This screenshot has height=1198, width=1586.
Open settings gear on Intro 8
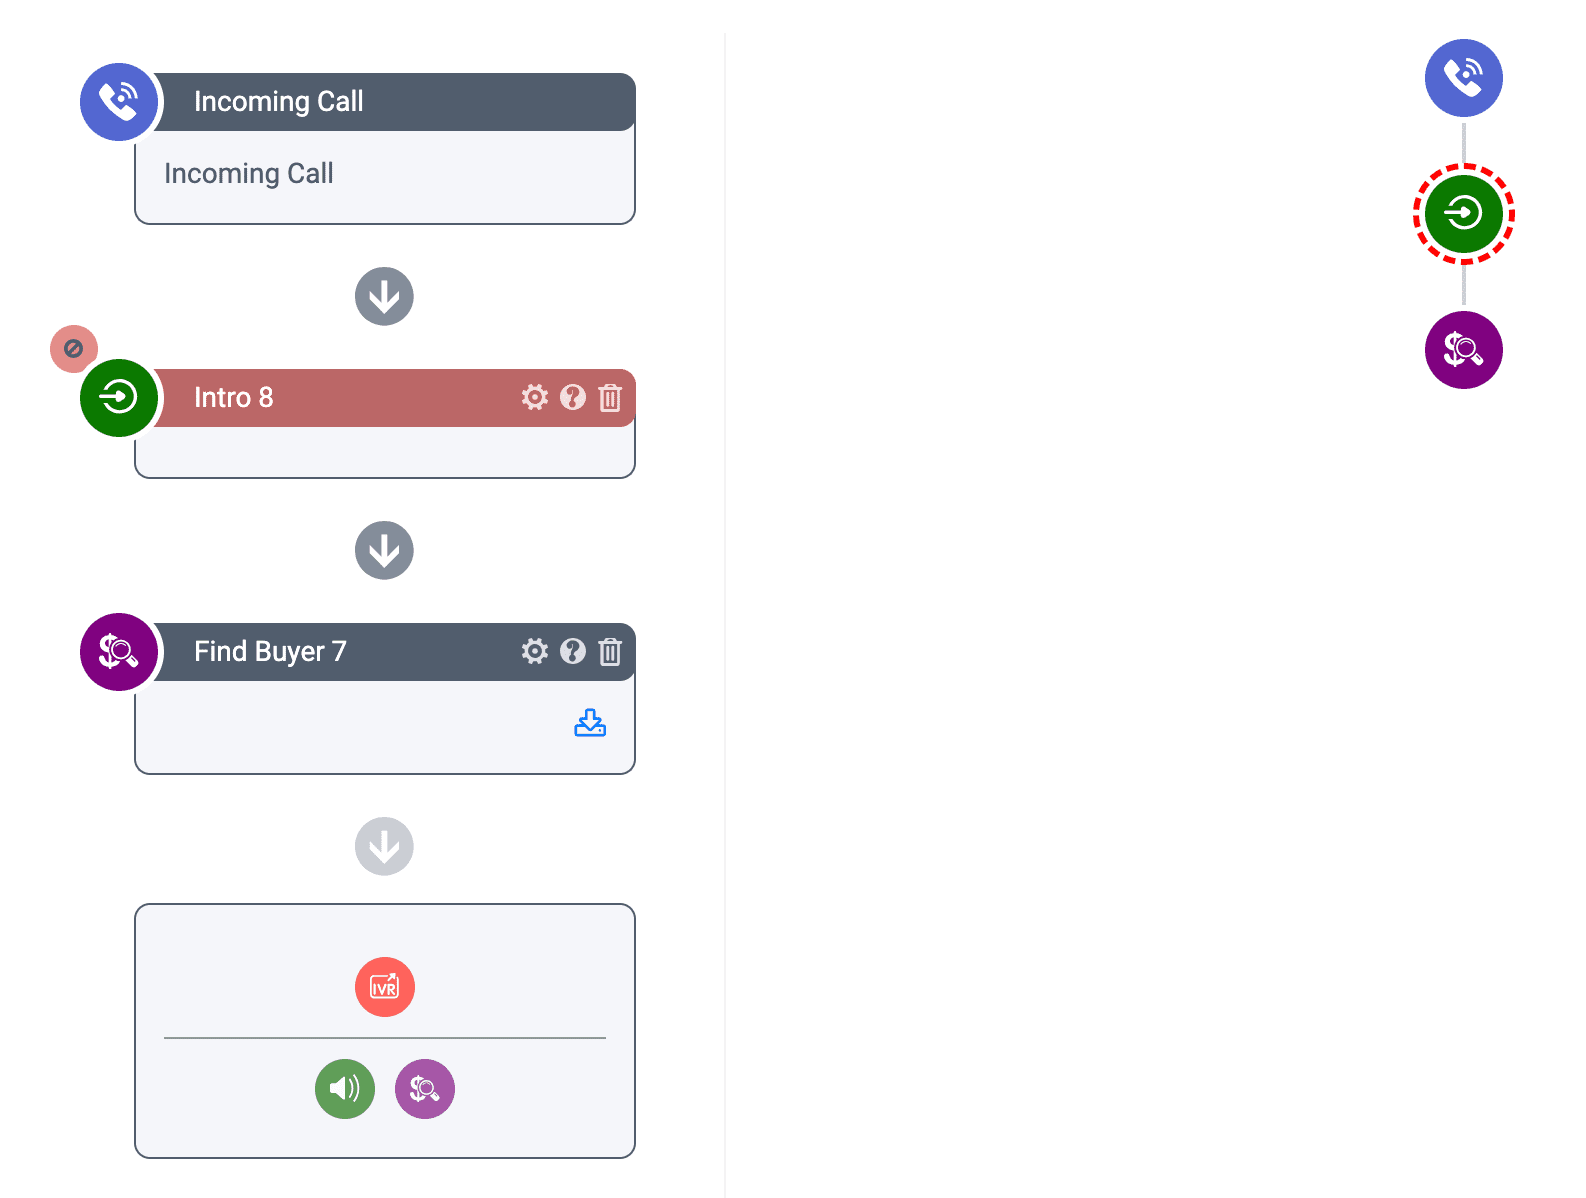click(535, 397)
